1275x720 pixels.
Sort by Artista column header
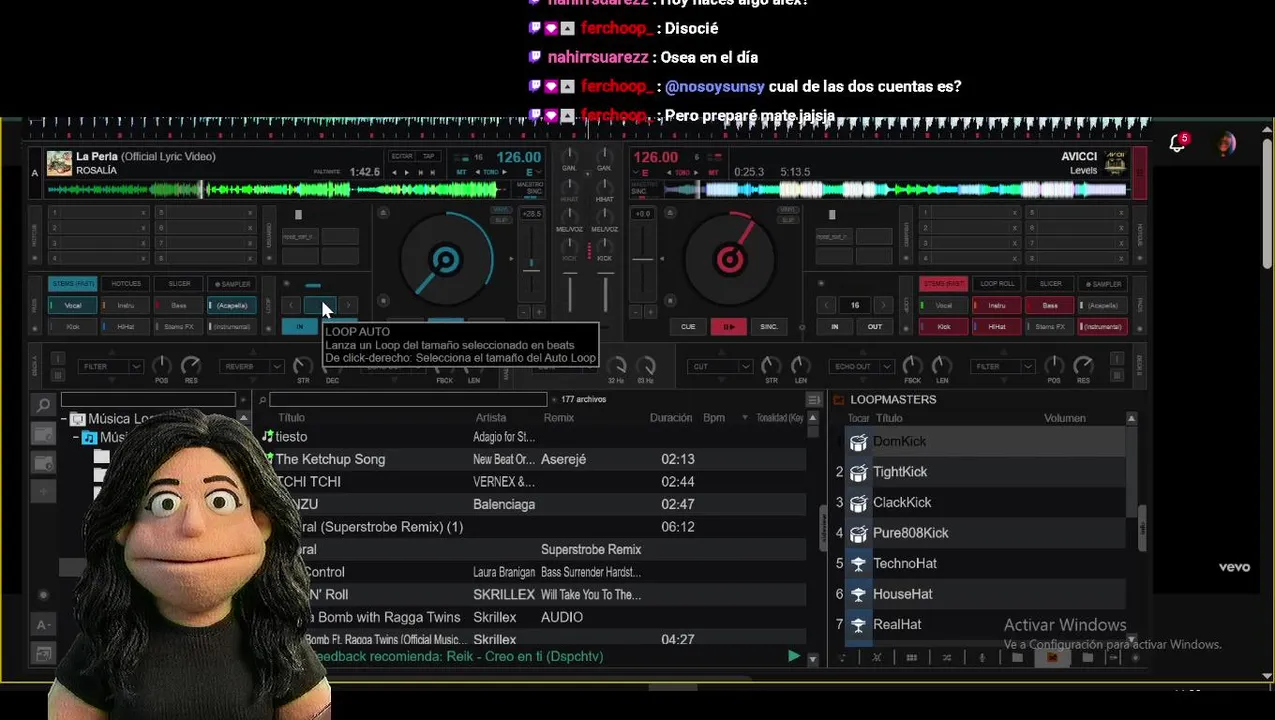491,418
